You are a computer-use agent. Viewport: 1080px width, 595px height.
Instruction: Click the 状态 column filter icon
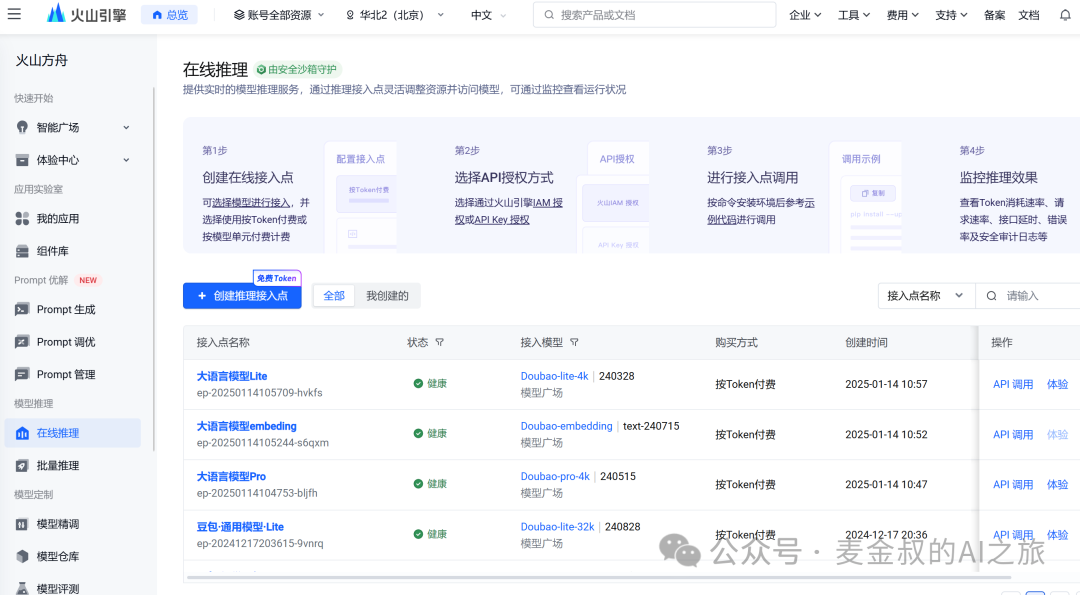(x=440, y=342)
